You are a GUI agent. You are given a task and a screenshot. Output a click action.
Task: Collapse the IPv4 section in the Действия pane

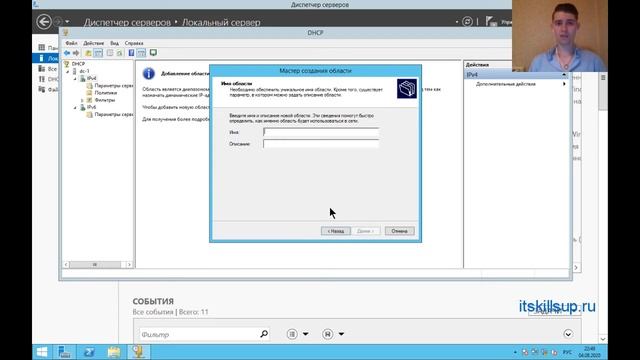tap(564, 75)
